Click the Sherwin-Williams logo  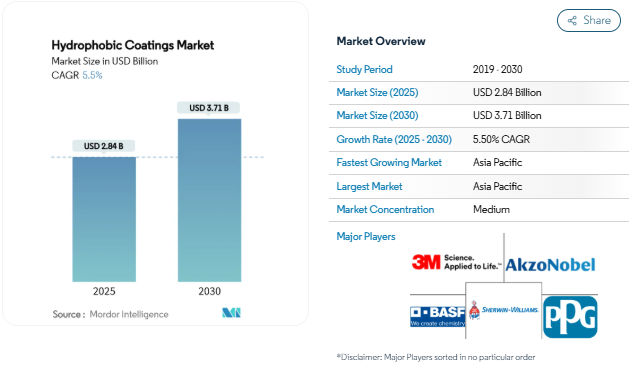[503, 310]
